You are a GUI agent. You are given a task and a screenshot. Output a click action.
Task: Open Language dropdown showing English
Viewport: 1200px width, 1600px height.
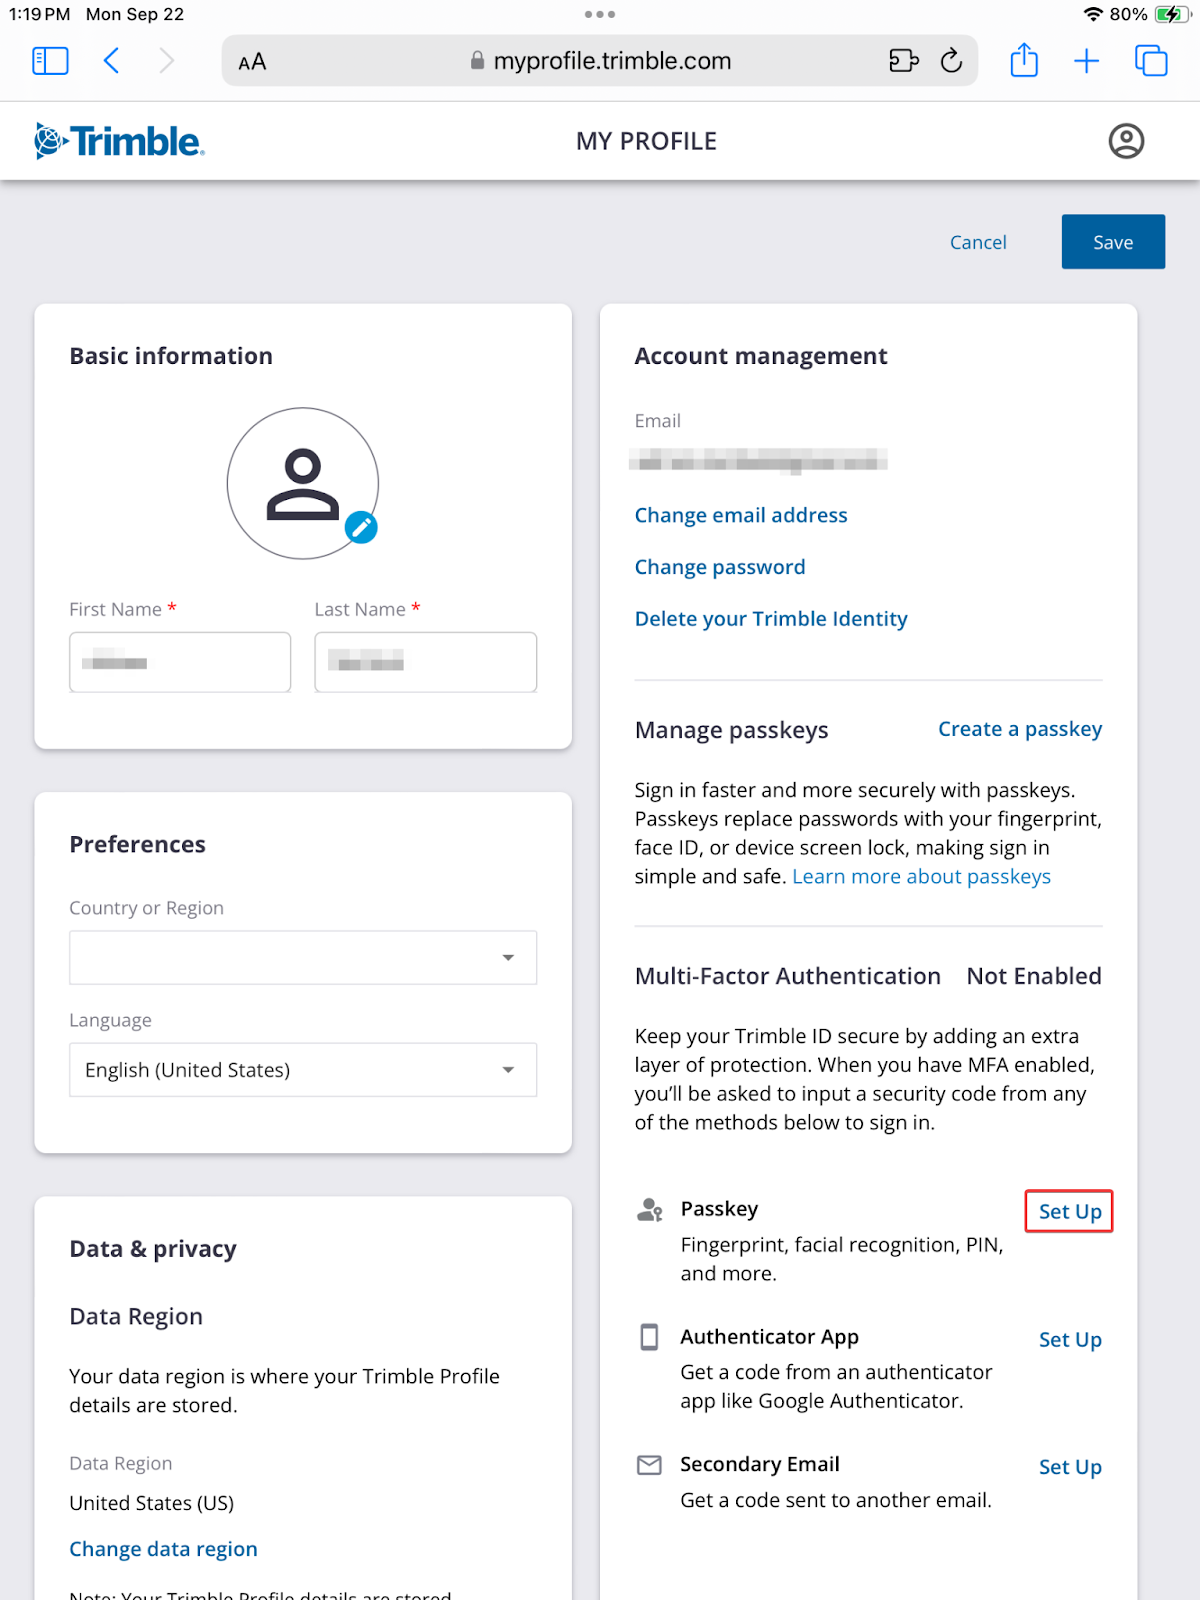point(303,1070)
